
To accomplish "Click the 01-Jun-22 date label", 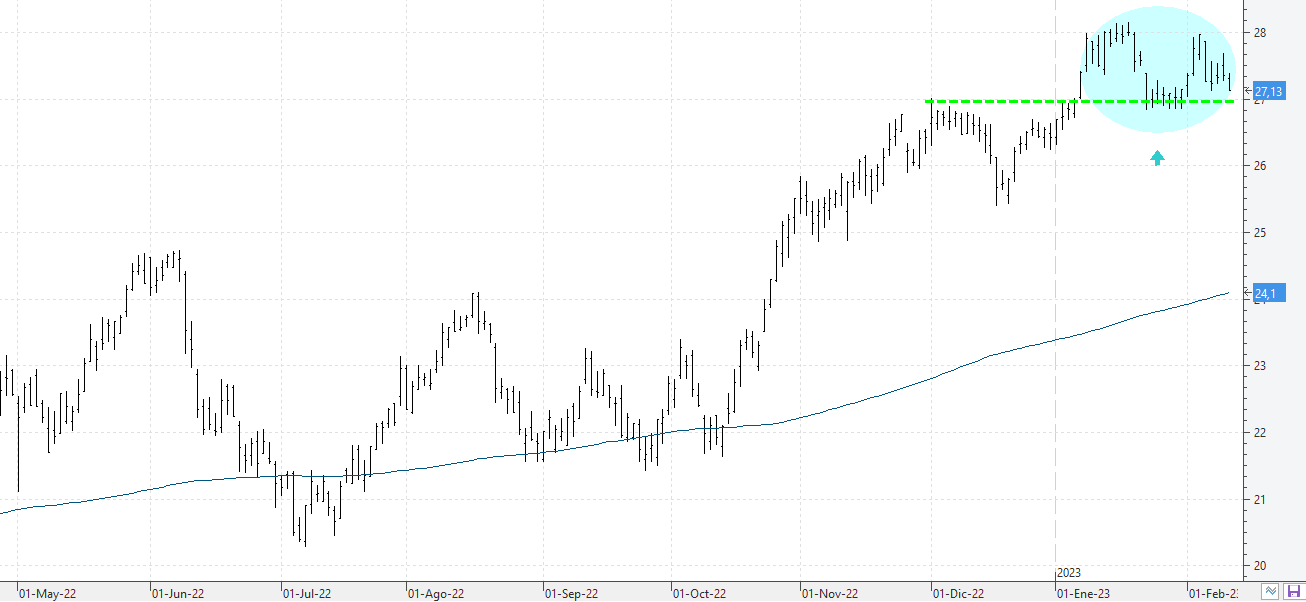I will point(178,593).
